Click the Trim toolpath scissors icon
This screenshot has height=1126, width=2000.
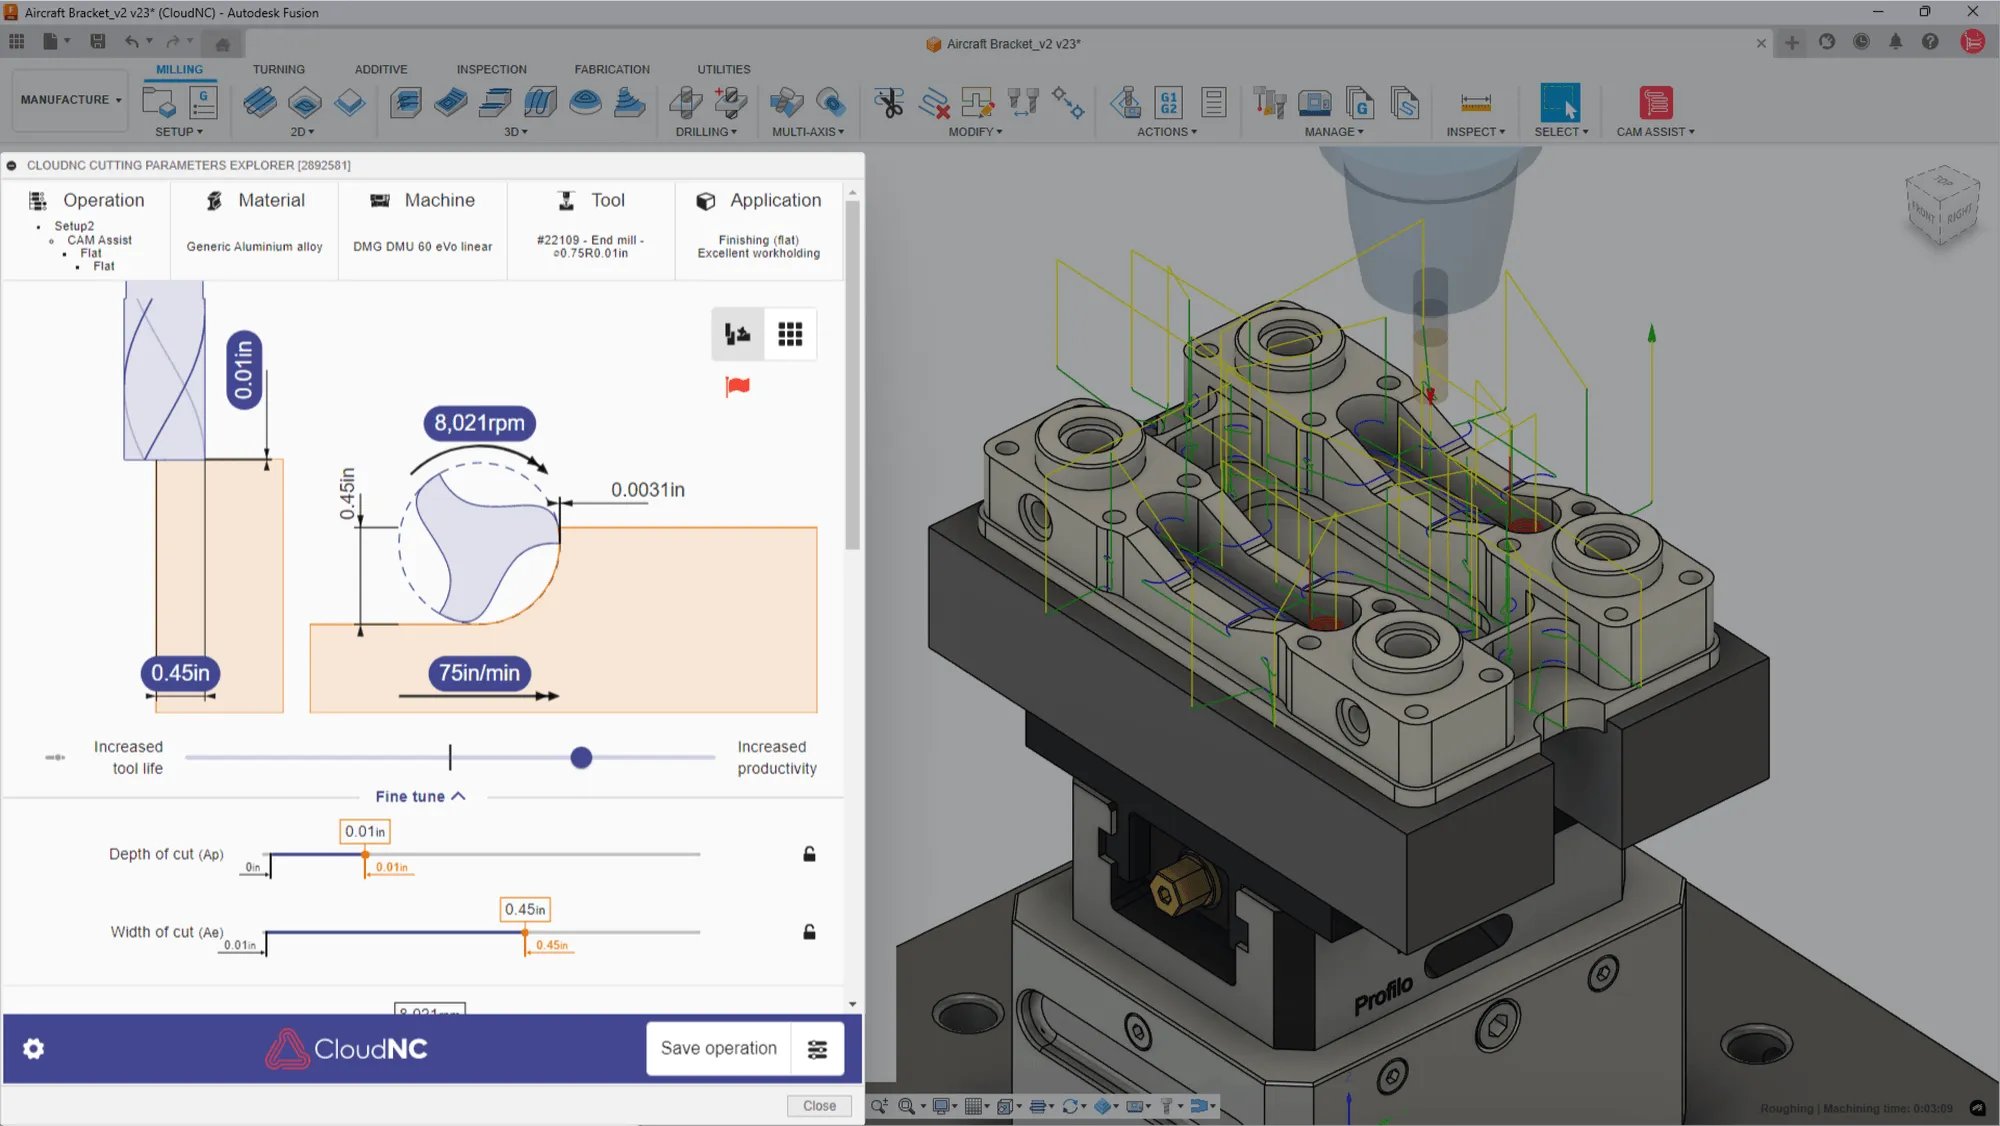click(888, 102)
